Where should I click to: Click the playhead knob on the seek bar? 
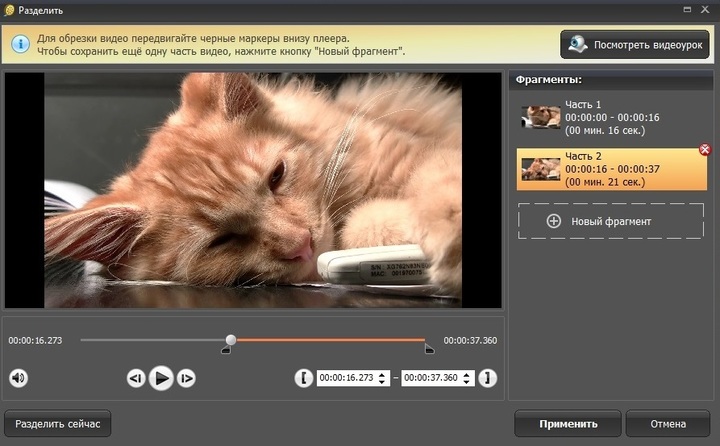[231, 339]
